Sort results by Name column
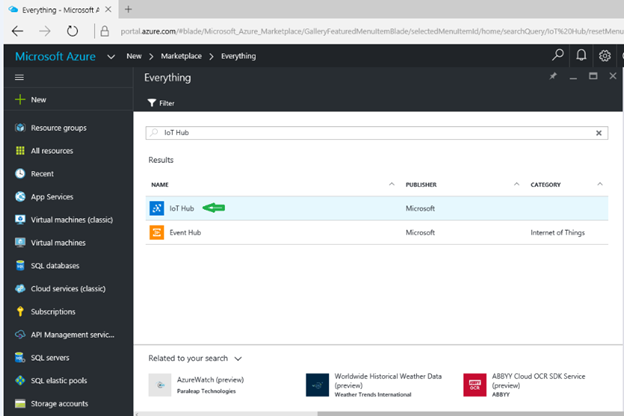The image size is (624, 416). point(160,184)
